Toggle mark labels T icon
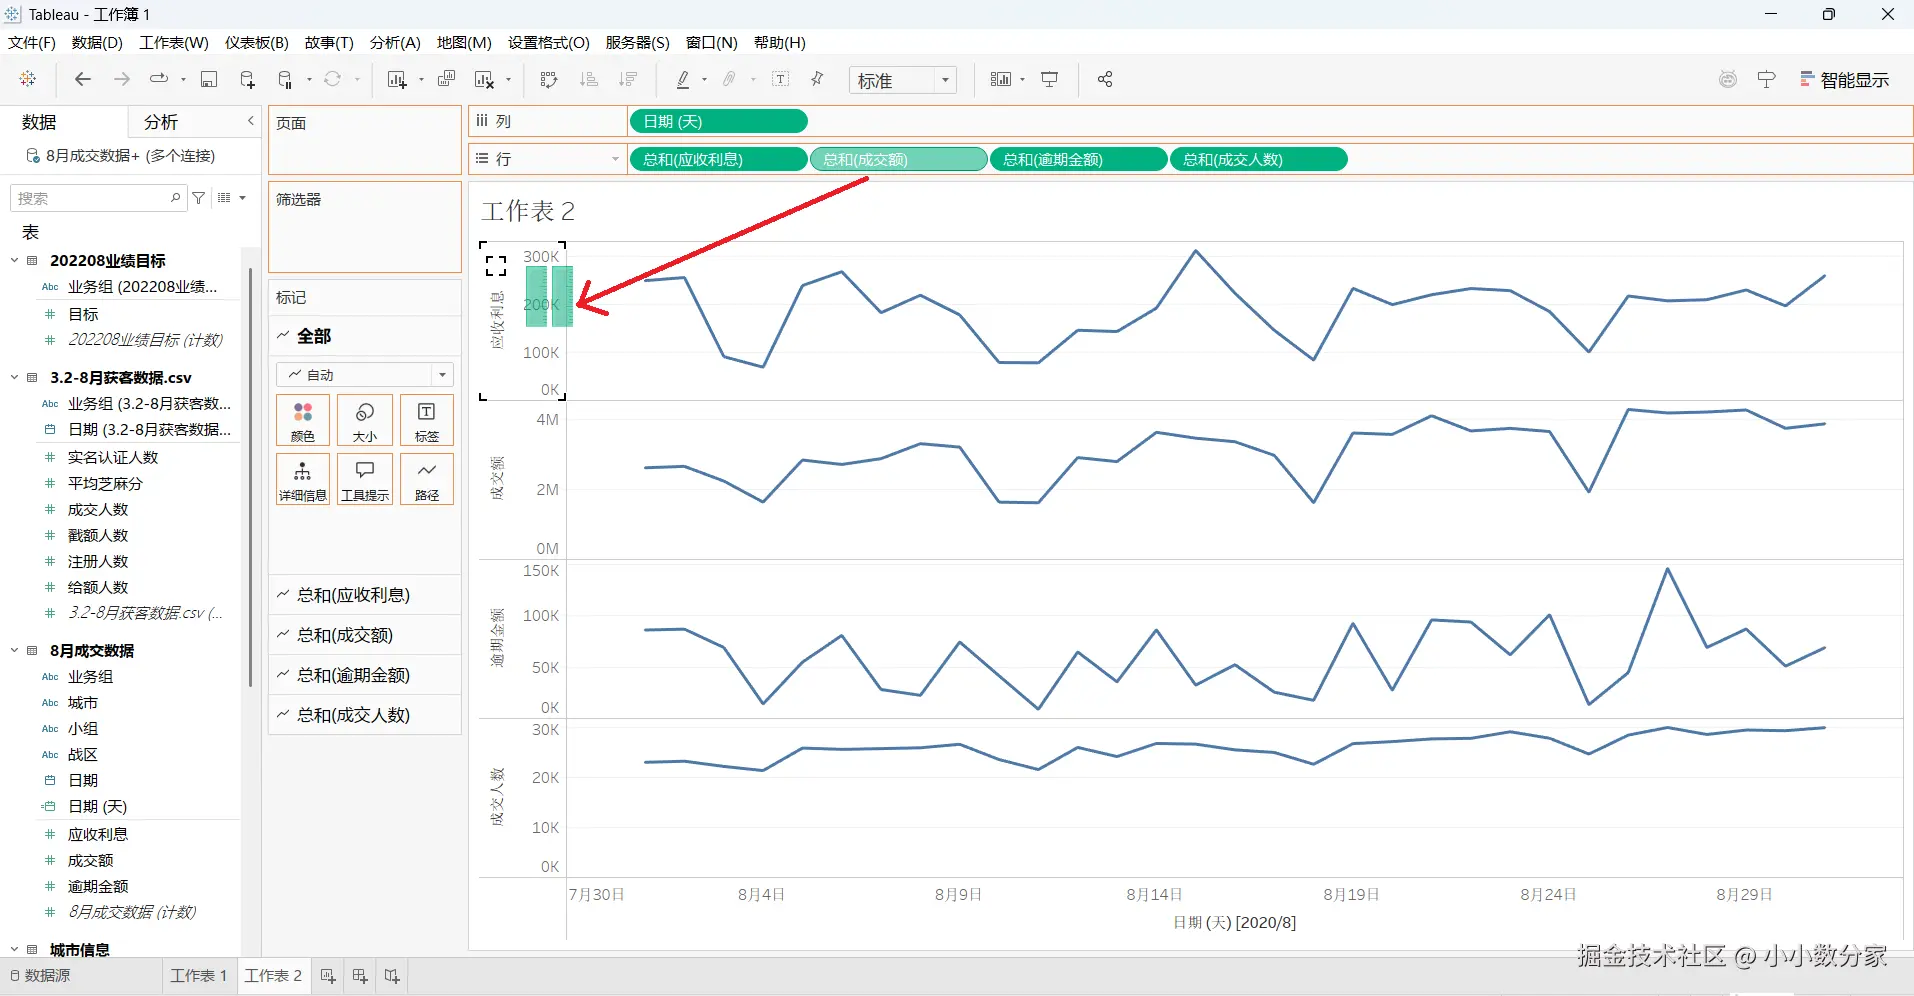This screenshot has width=1914, height=996. [x=781, y=79]
